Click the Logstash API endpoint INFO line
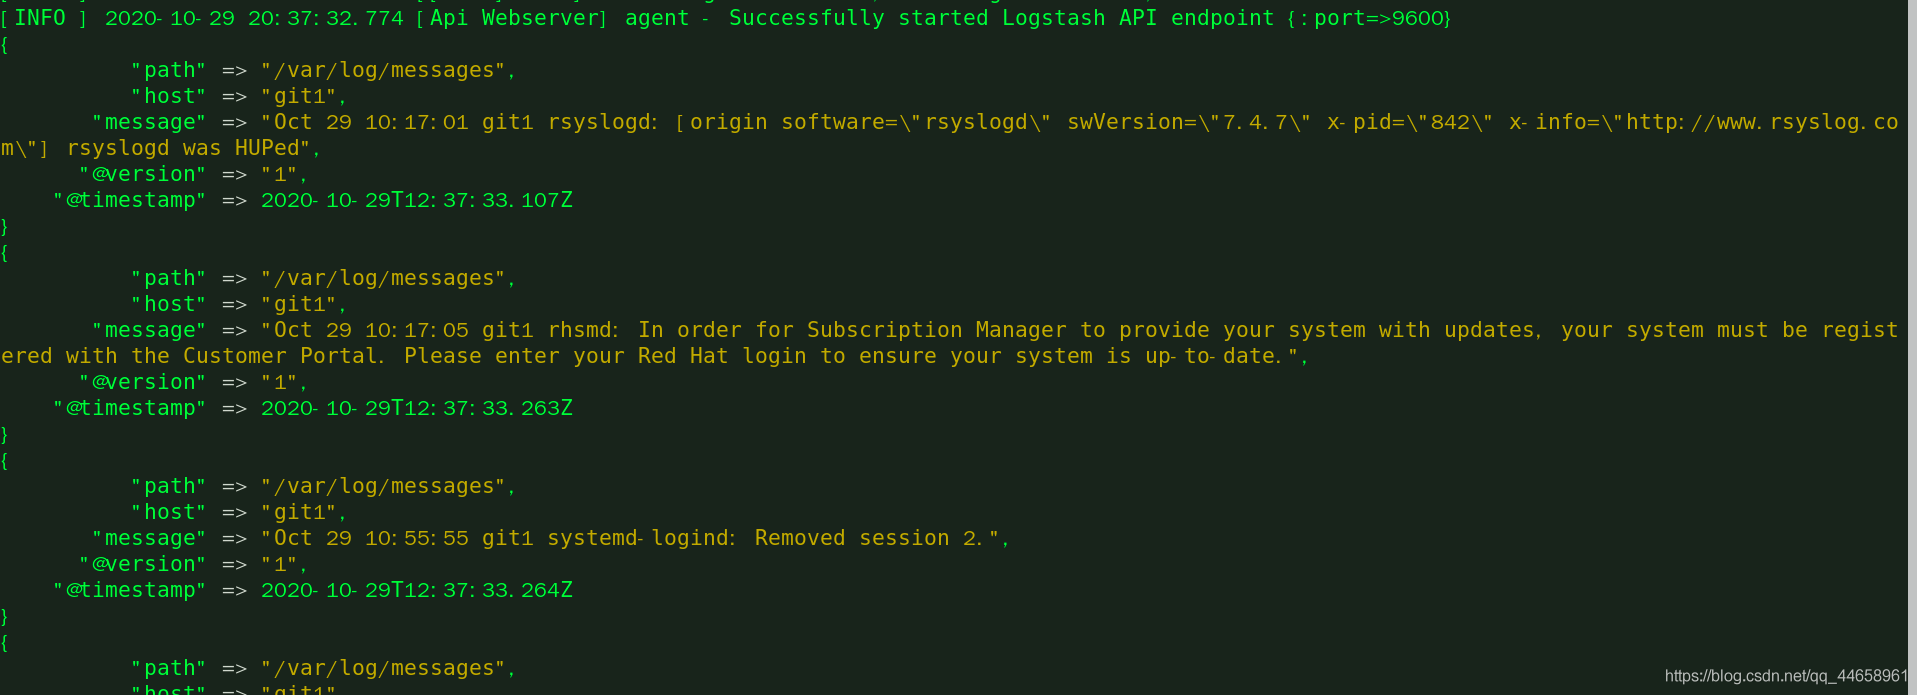The image size is (1917, 695). [726, 18]
